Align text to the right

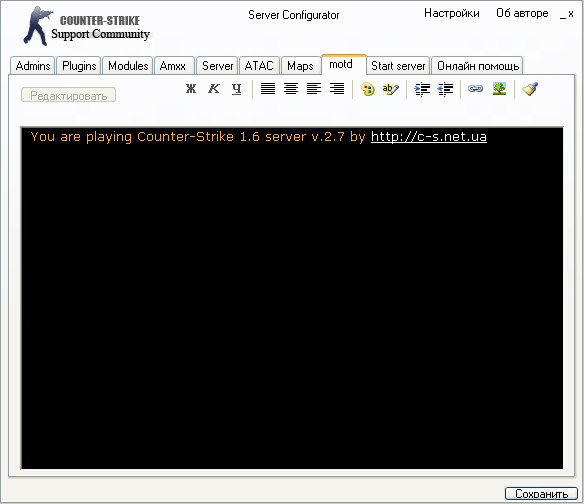pyautogui.click(x=337, y=89)
